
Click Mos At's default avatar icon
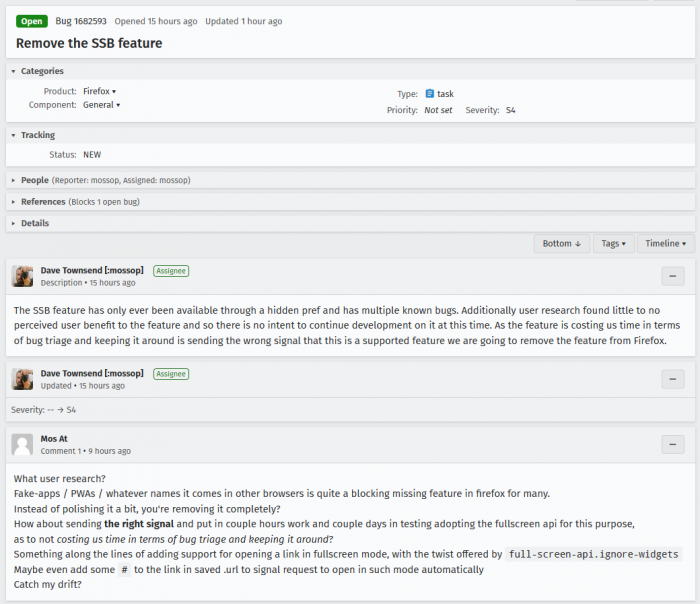pos(22,445)
